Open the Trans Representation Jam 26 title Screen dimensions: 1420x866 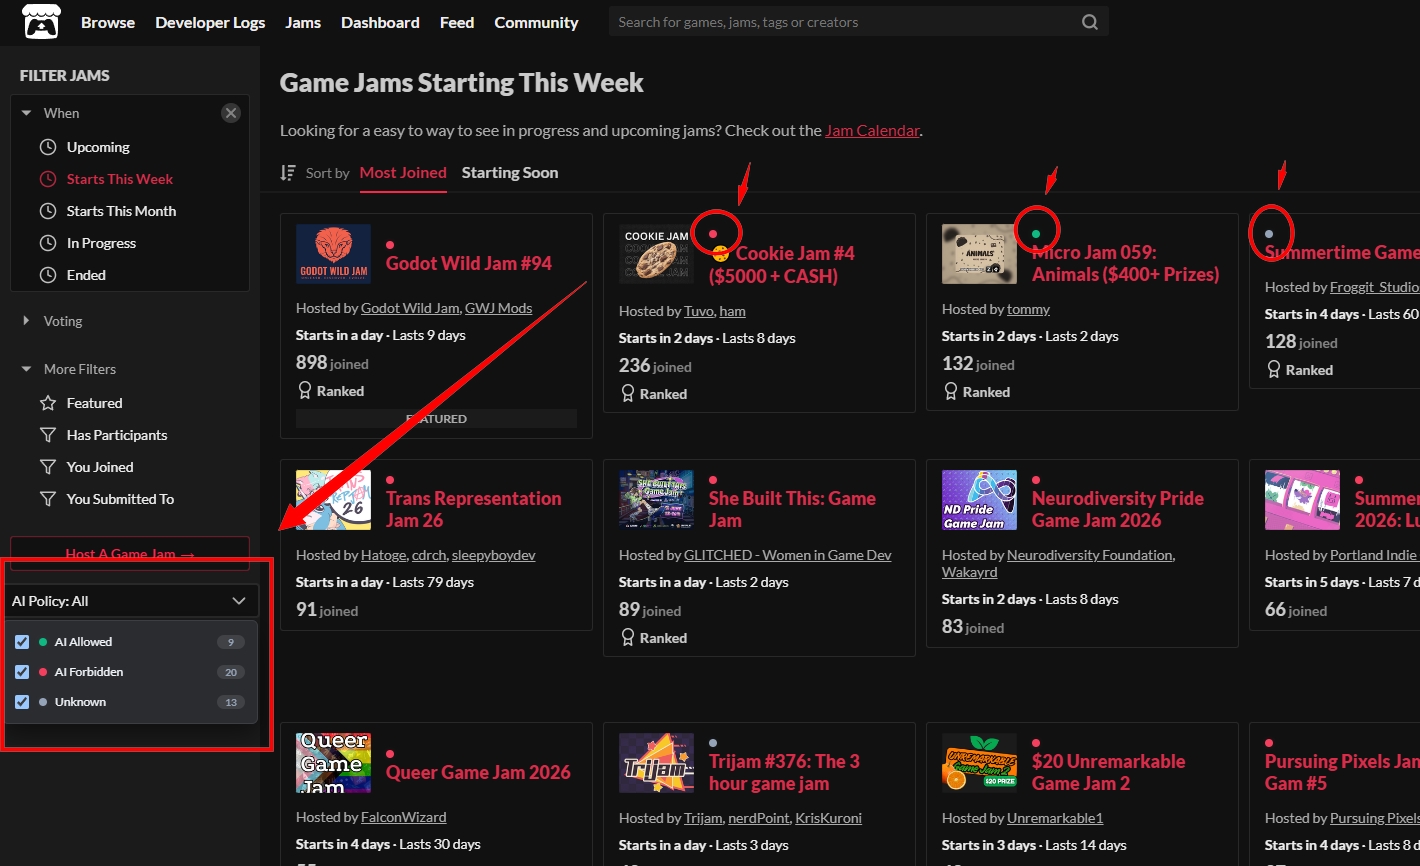[474, 509]
